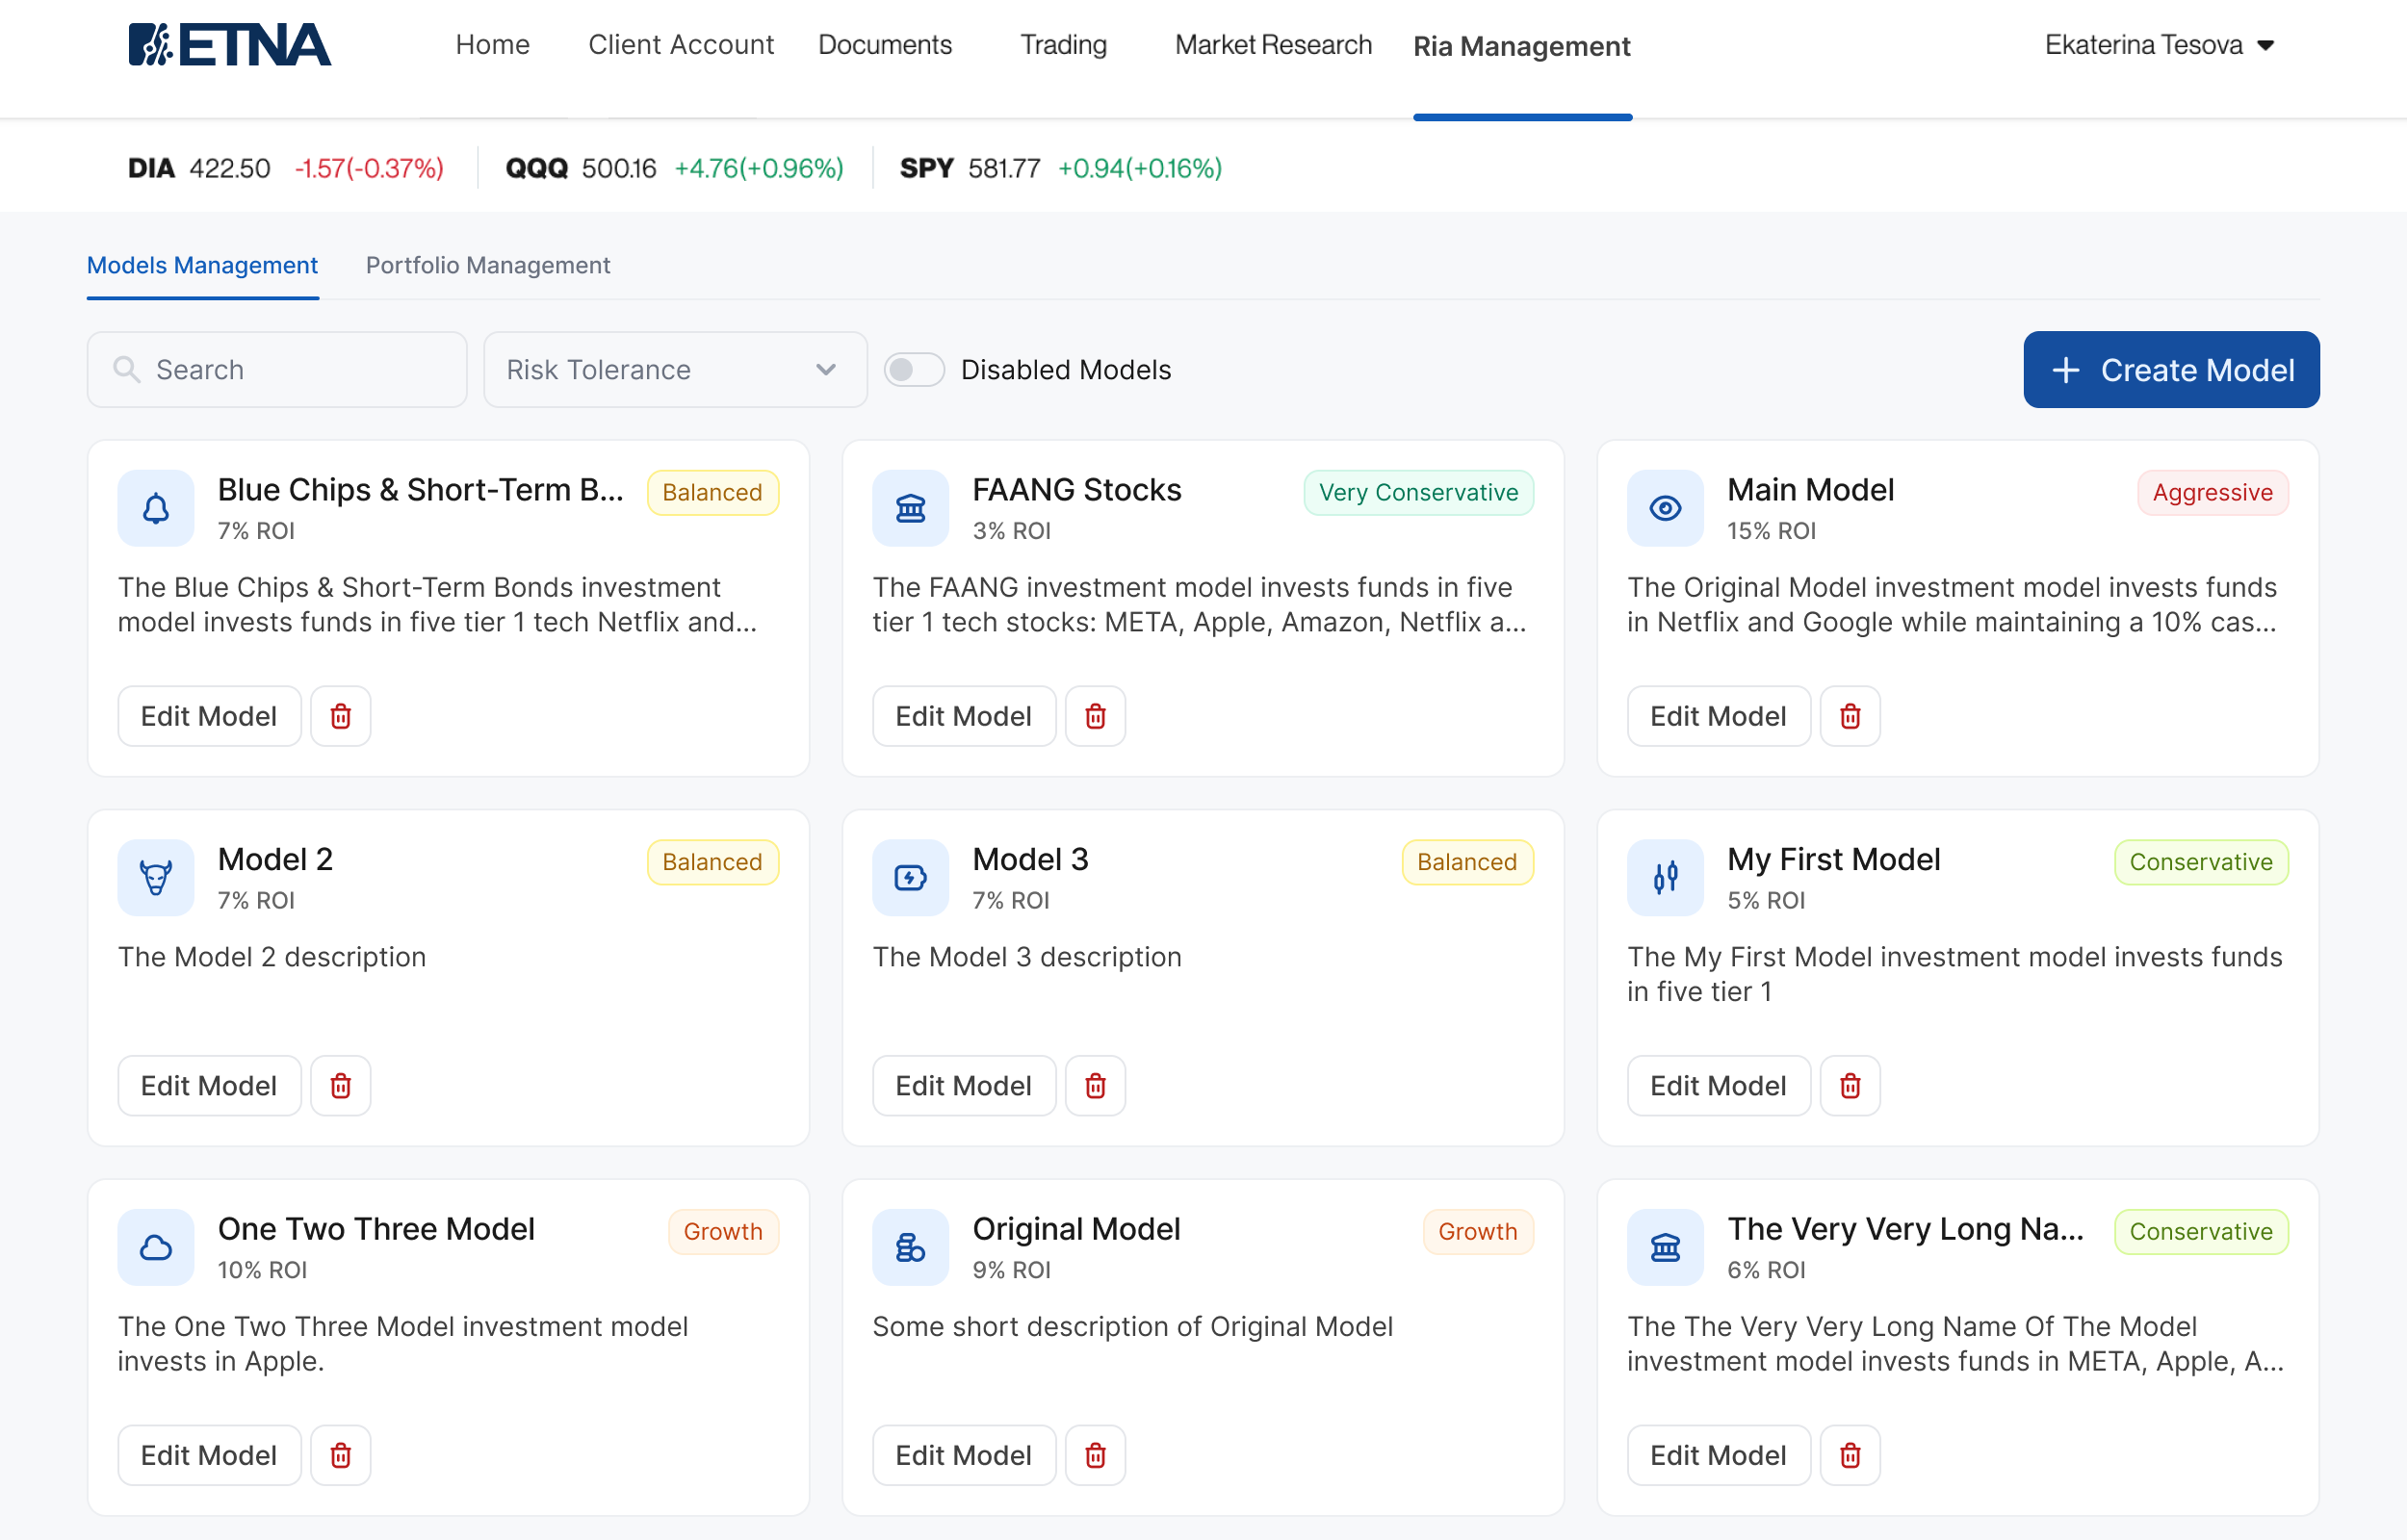
Task: Edit Model 2
Action: click(209, 1085)
